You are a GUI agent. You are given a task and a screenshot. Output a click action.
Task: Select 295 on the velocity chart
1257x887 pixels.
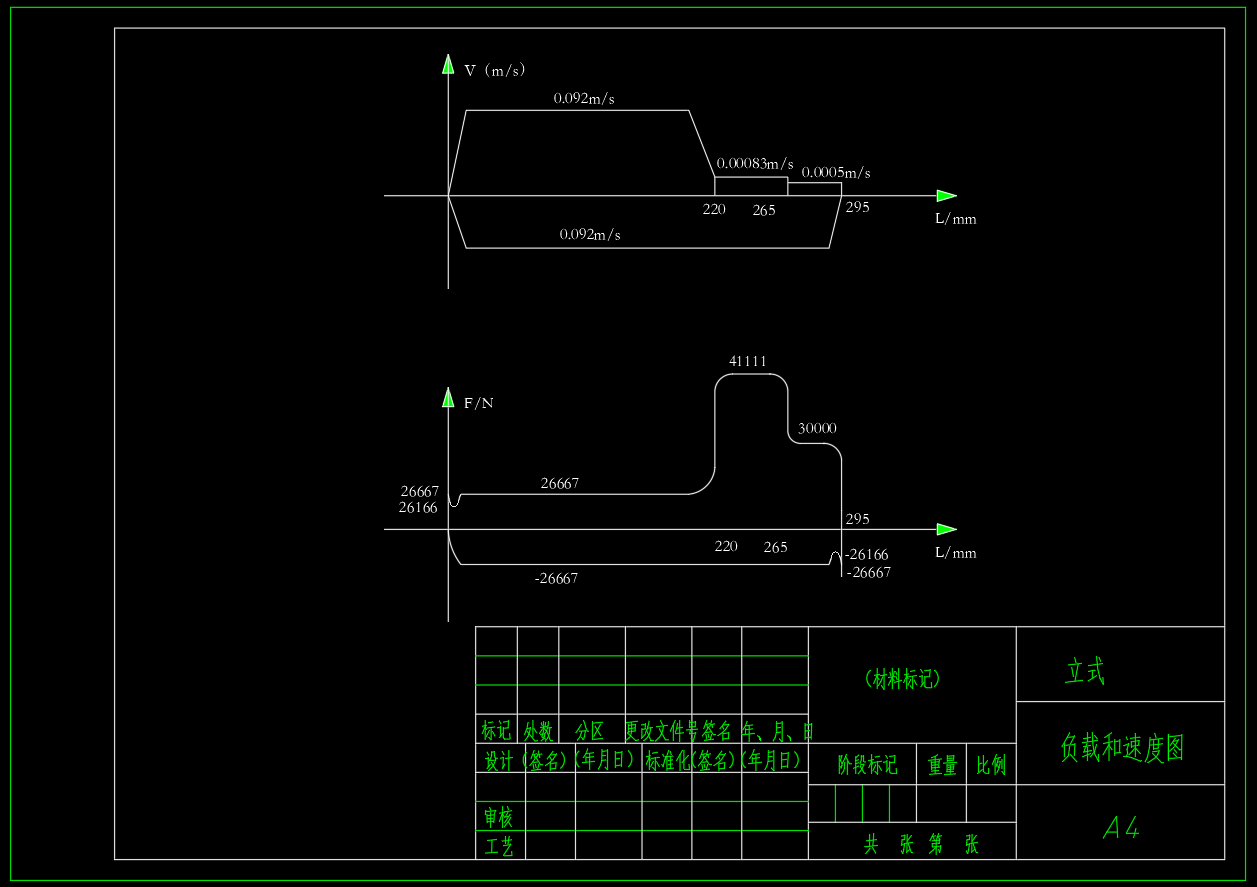click(x=857, y=207)
